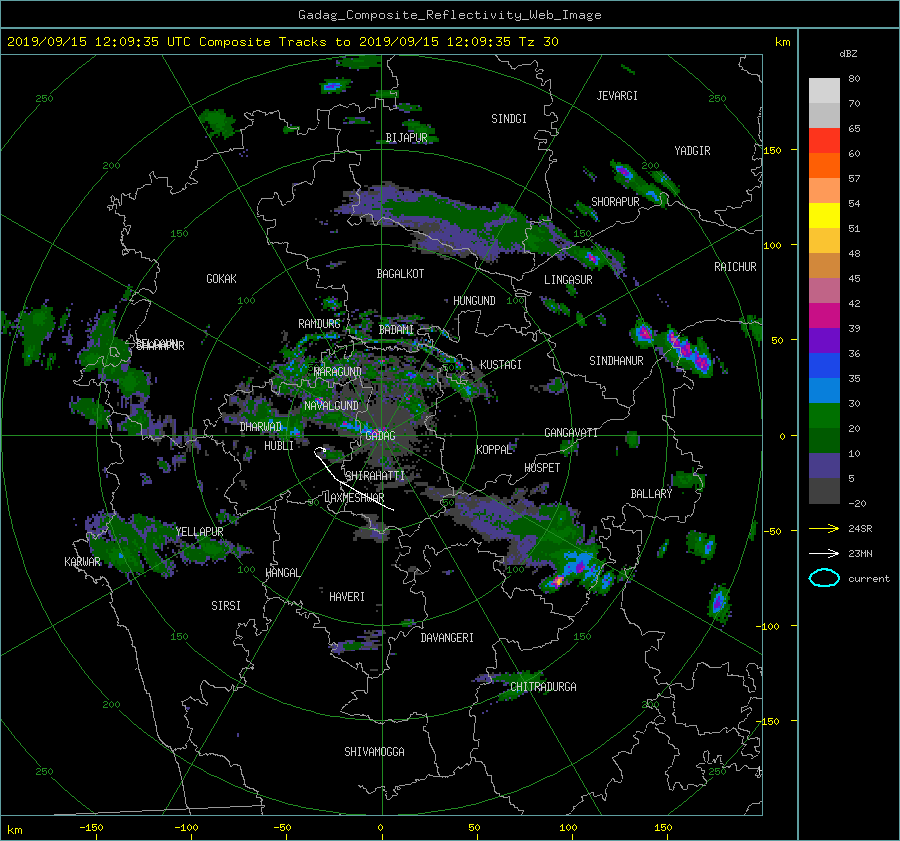Image resolution: width=900 pixels, height=841 pixels.
Task: Click the KUSTAGI city label
Action: [501, 365]
